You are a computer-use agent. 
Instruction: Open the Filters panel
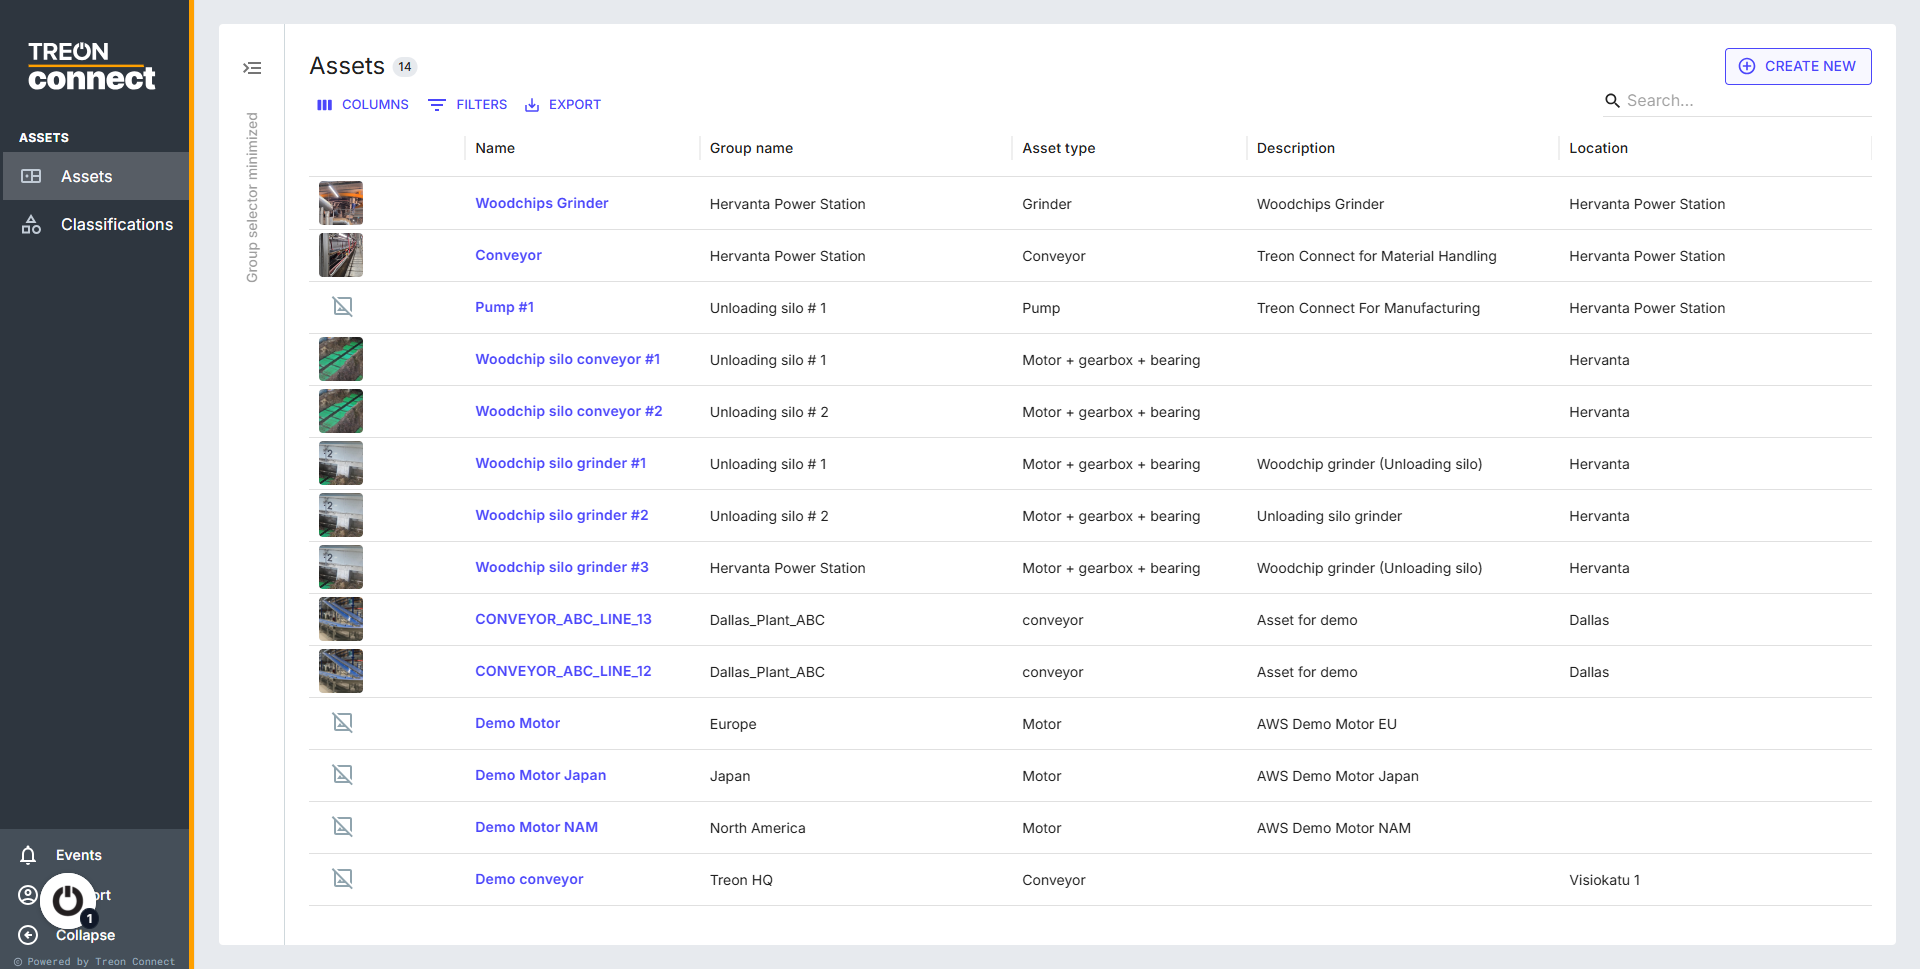[x=468, y=105]
